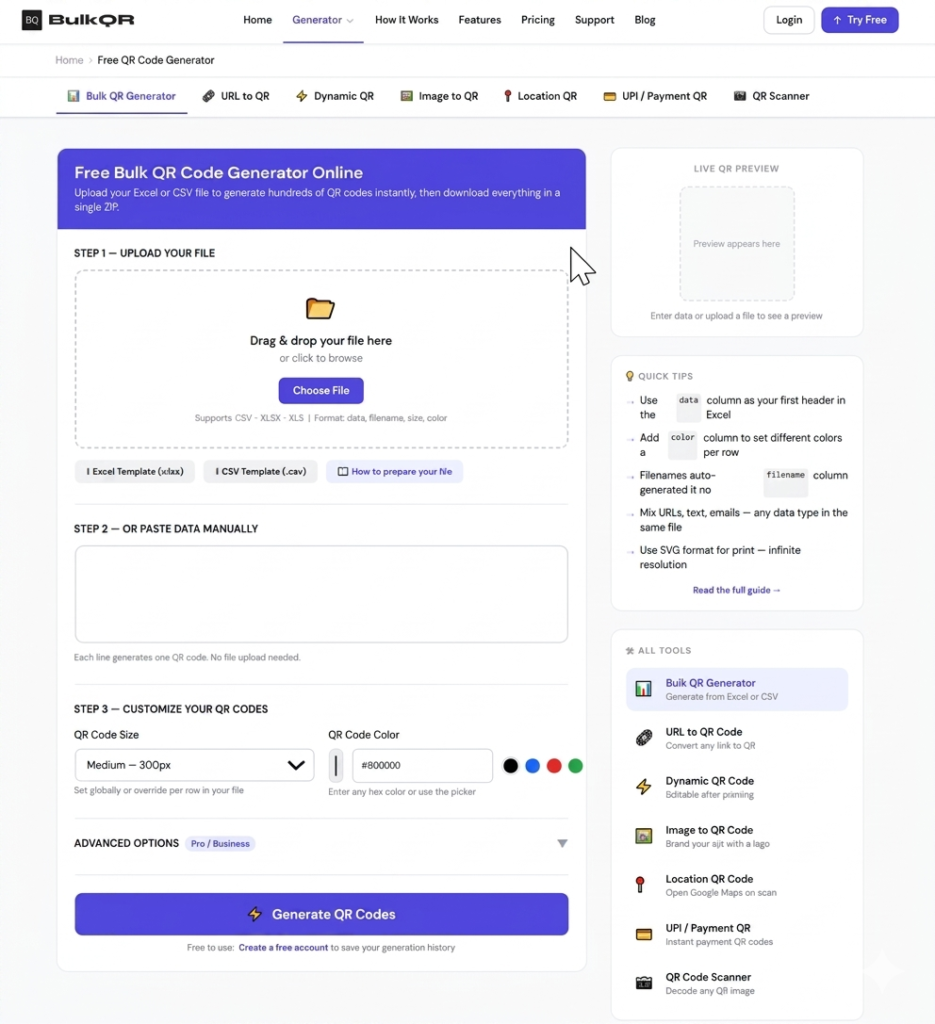Pick the blue color swatch
Image resolution: width=935 pixels, height=1024 pixels.
tap(532, 765)
